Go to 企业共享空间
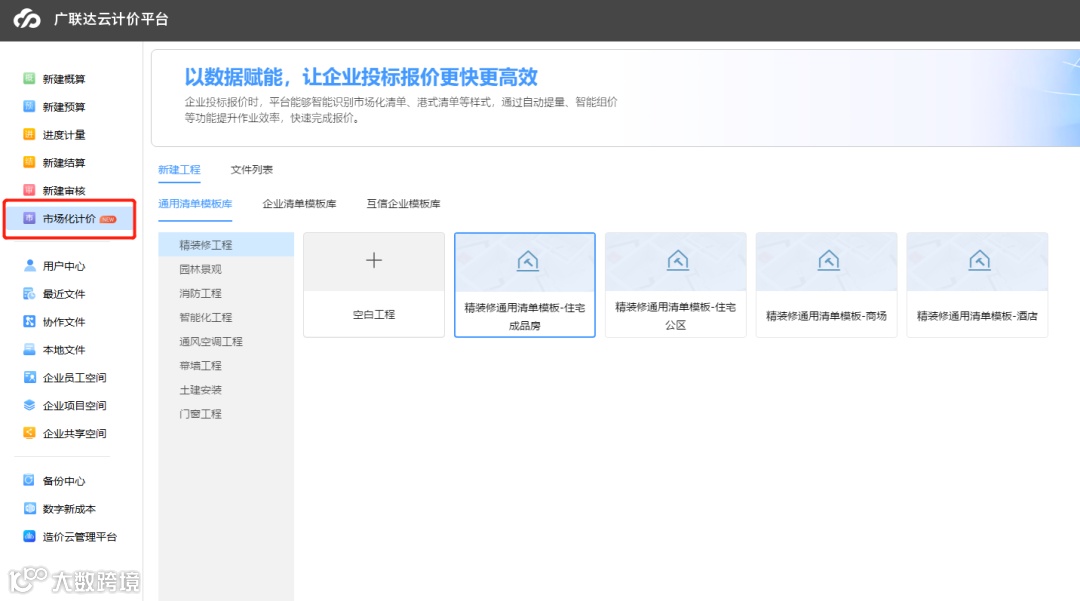 click(74, 433)
